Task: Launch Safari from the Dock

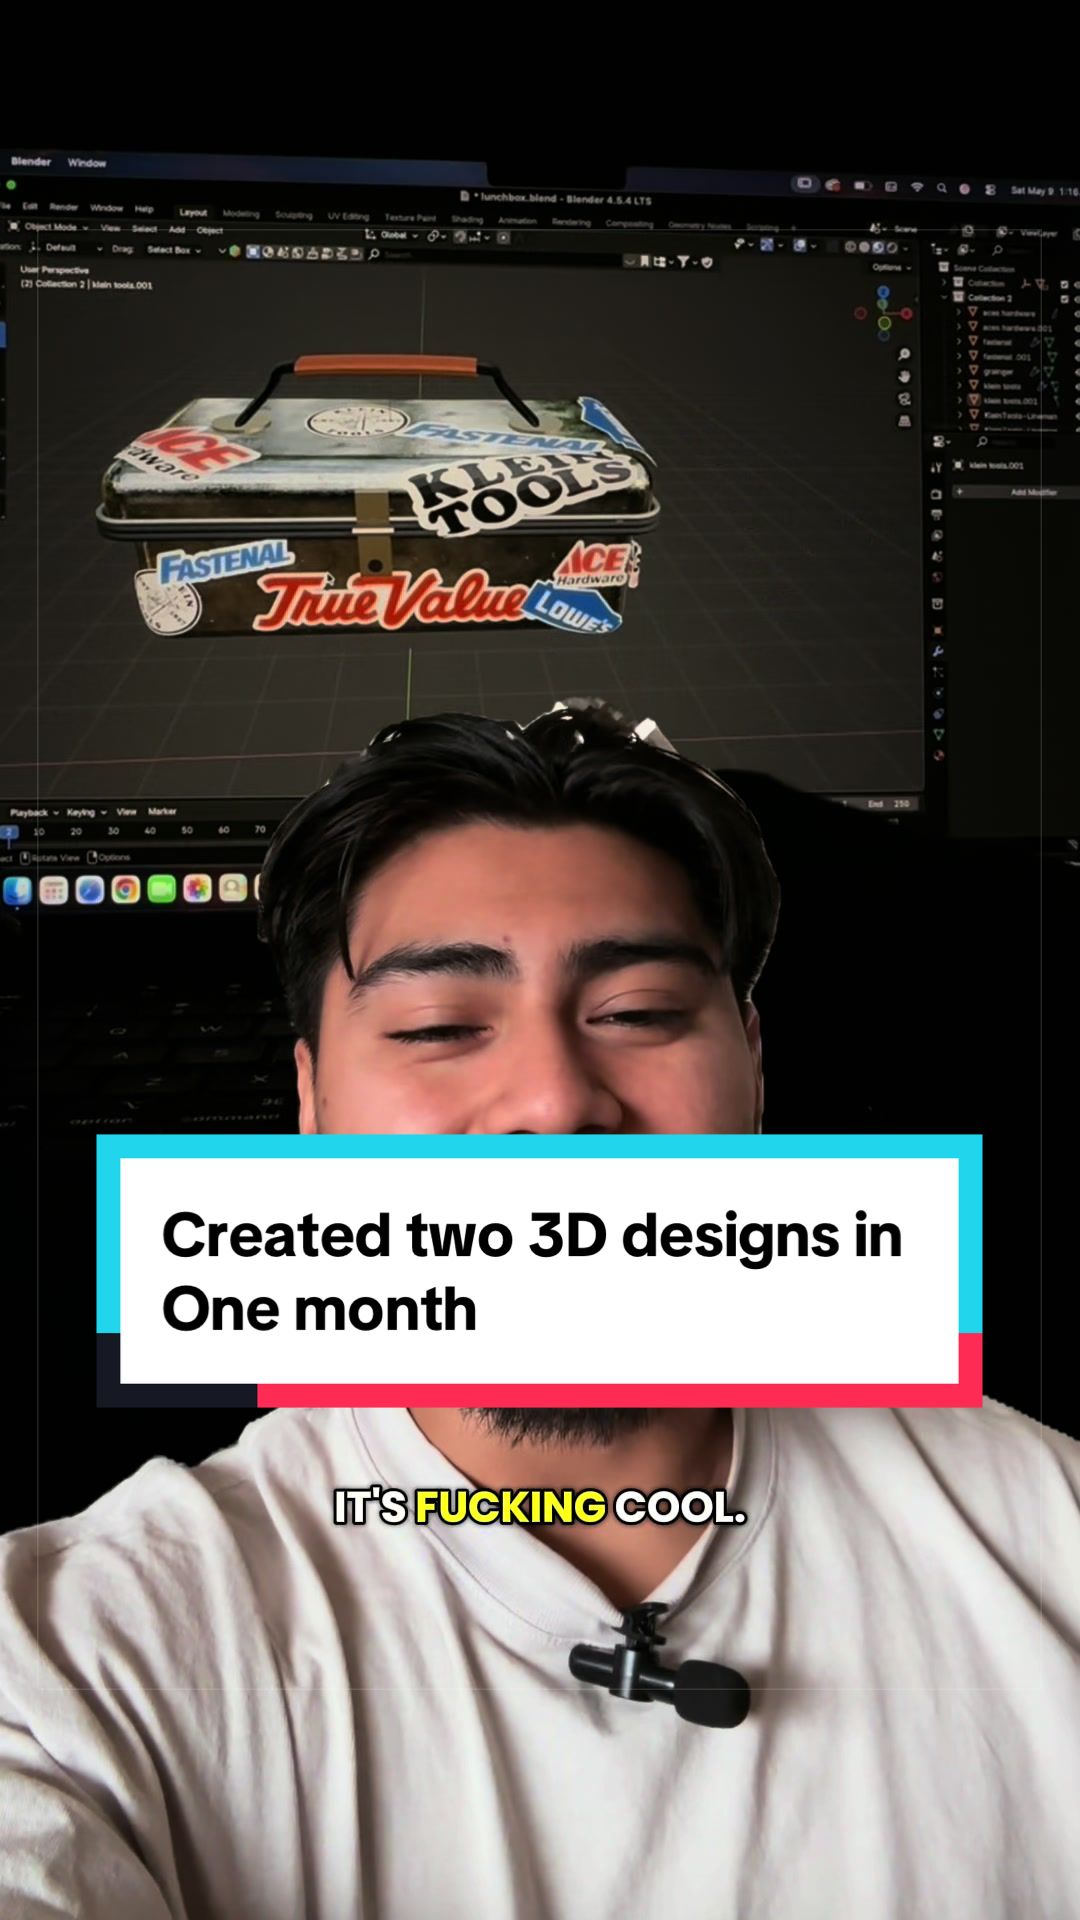Action: (x=90, y=889)
